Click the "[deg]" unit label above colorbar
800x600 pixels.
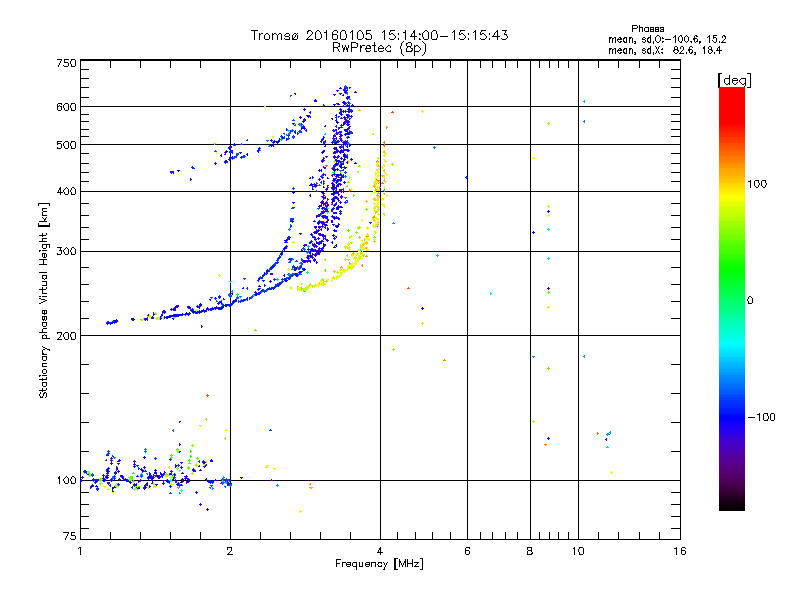click(734, 80)
